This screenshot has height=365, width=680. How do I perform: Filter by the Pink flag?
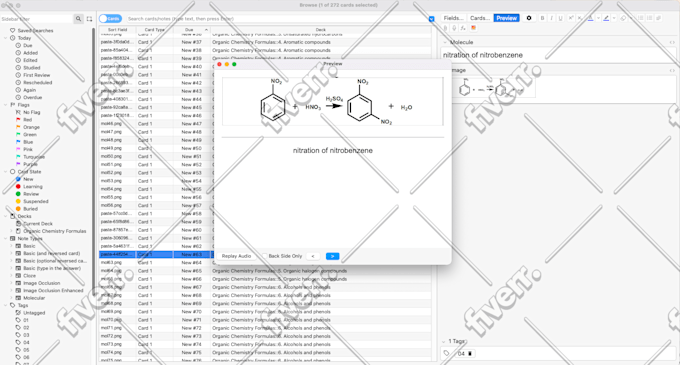[28, 149]
